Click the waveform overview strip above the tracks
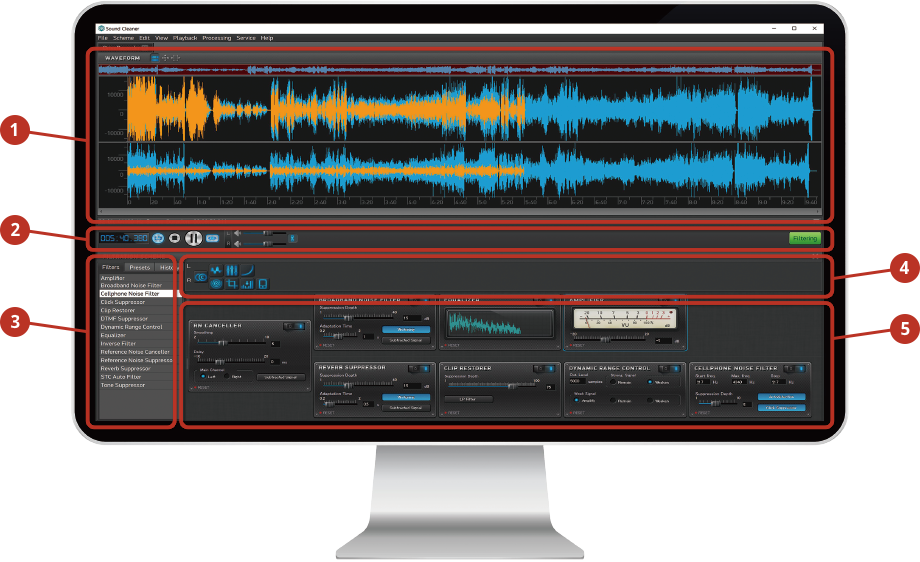920x562 pixels. pos(459,70)
